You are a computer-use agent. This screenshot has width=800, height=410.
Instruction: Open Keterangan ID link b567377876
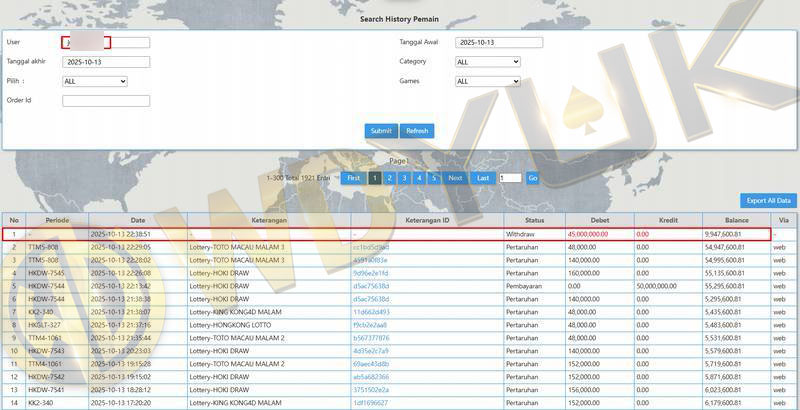(x=371, y=338)
